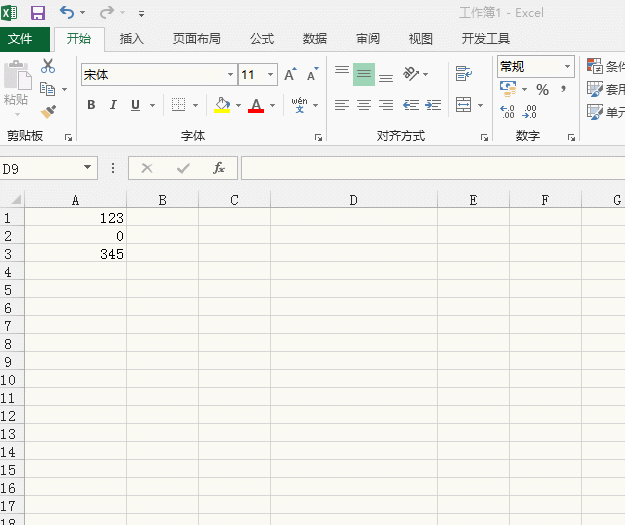Click the Merge and Center icon
The height and width of the screenshot is (525, 625).
pyautogui.click(x=464, y=105)
